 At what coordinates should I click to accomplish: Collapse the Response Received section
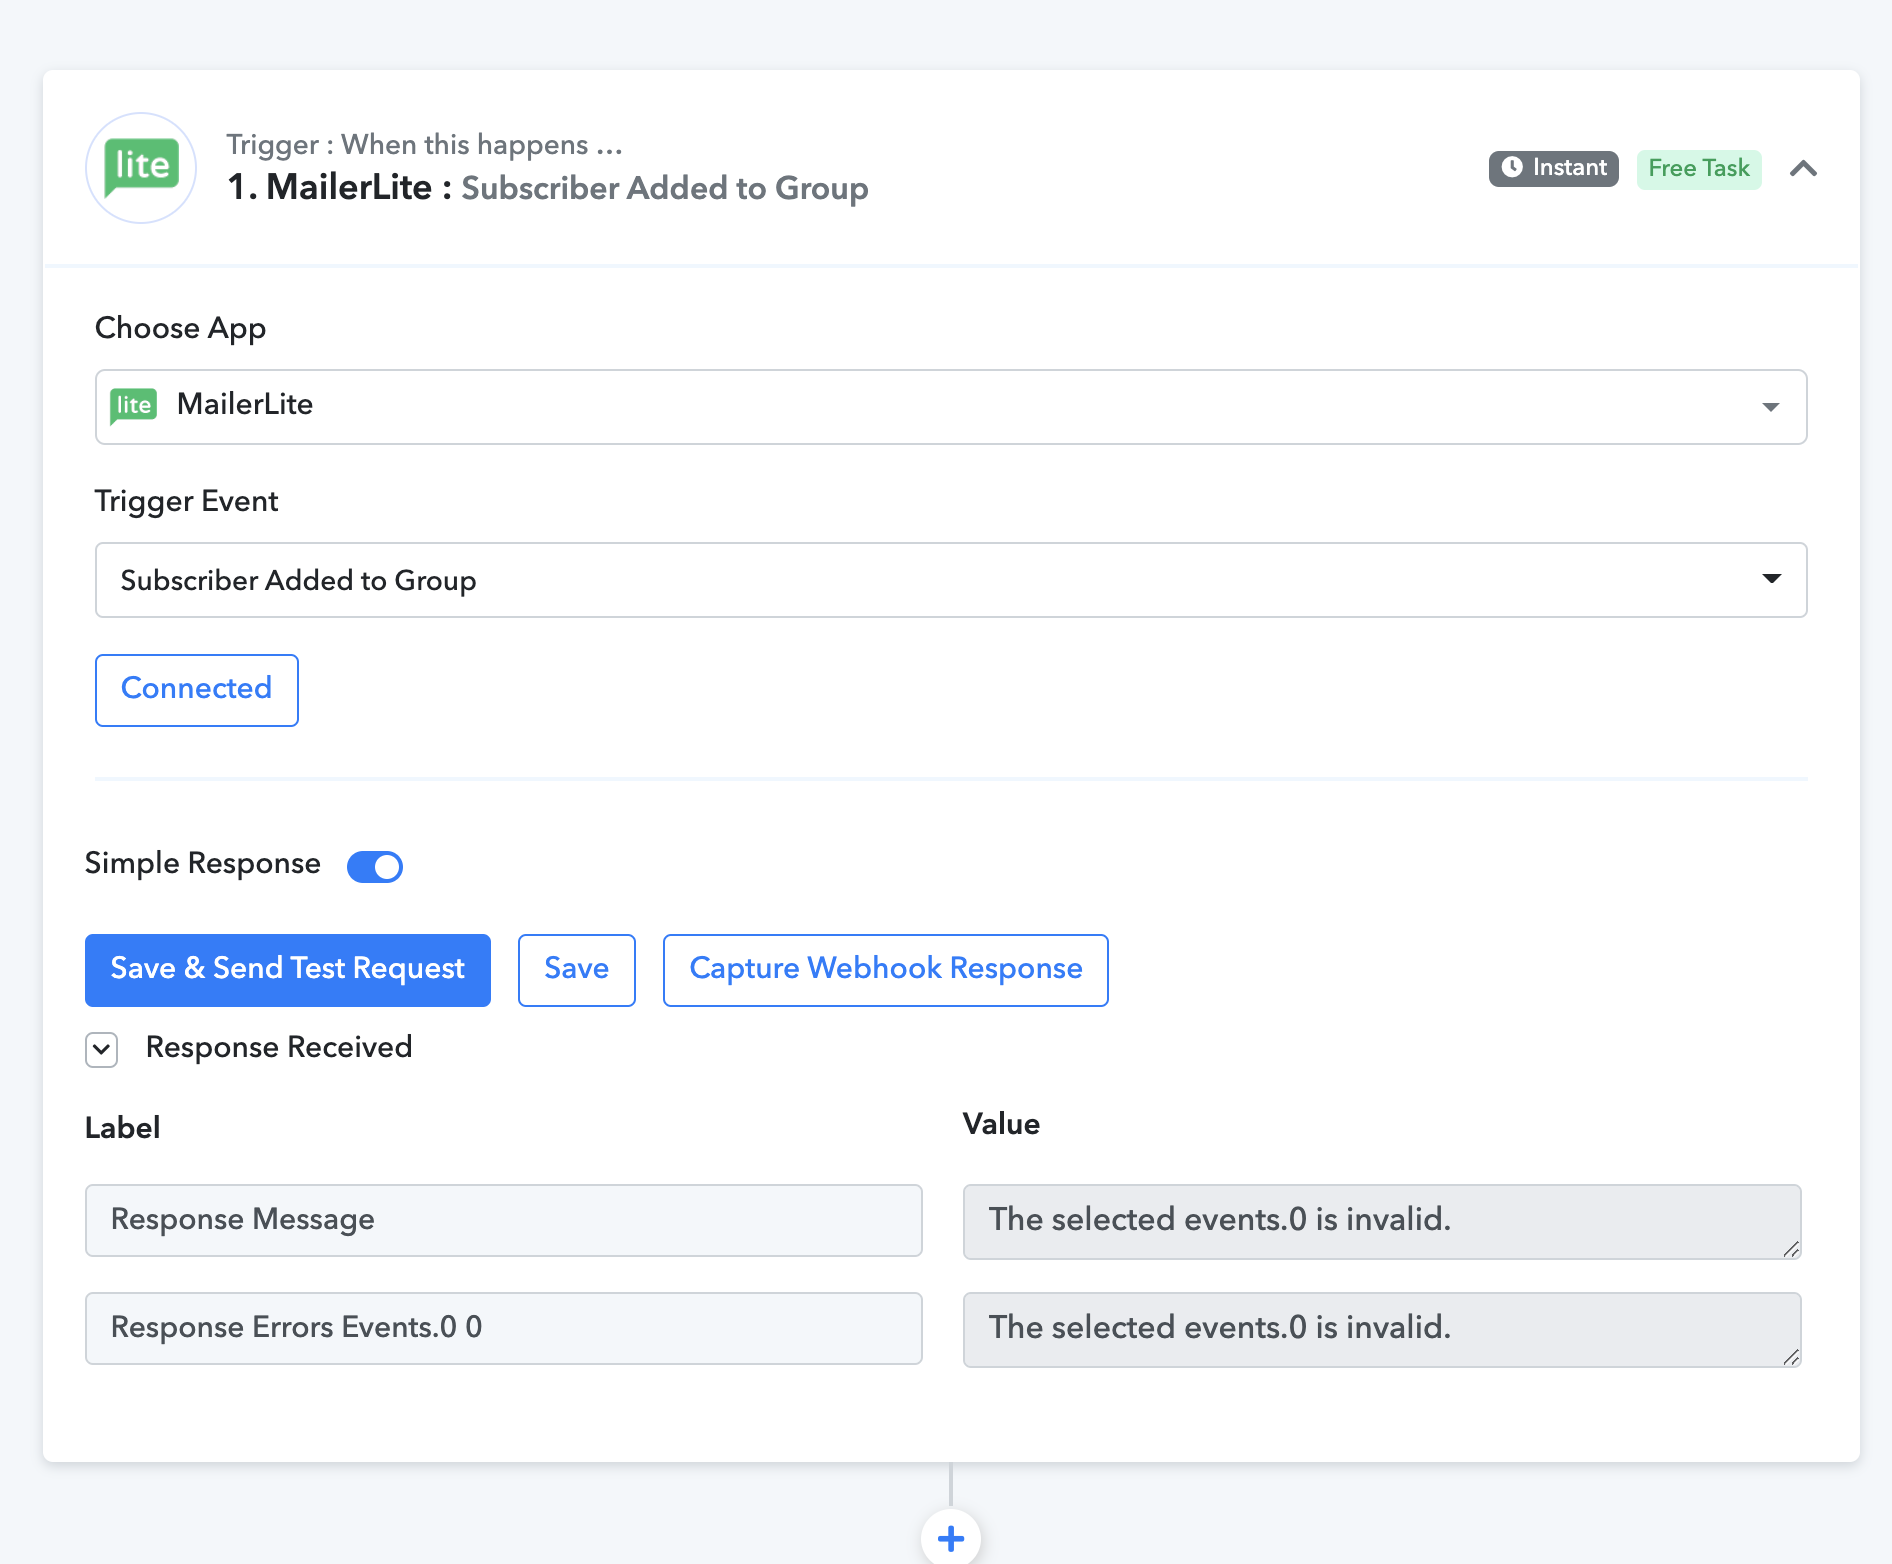102,1050
